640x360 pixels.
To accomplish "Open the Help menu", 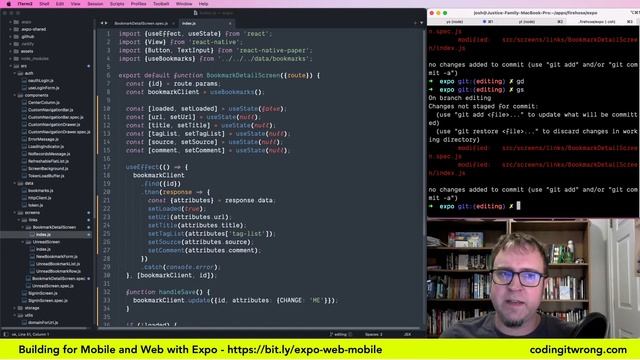I will [x=203, y=4].
